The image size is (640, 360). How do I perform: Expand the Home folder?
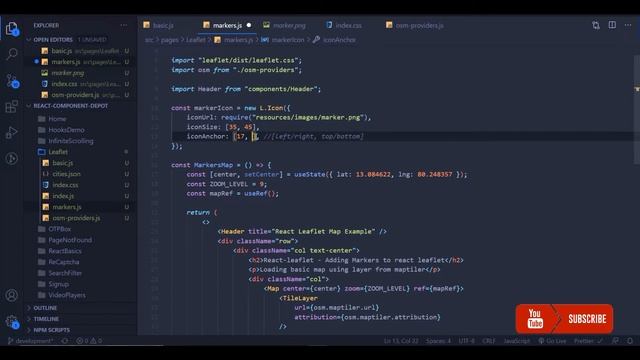coord(57,119)
